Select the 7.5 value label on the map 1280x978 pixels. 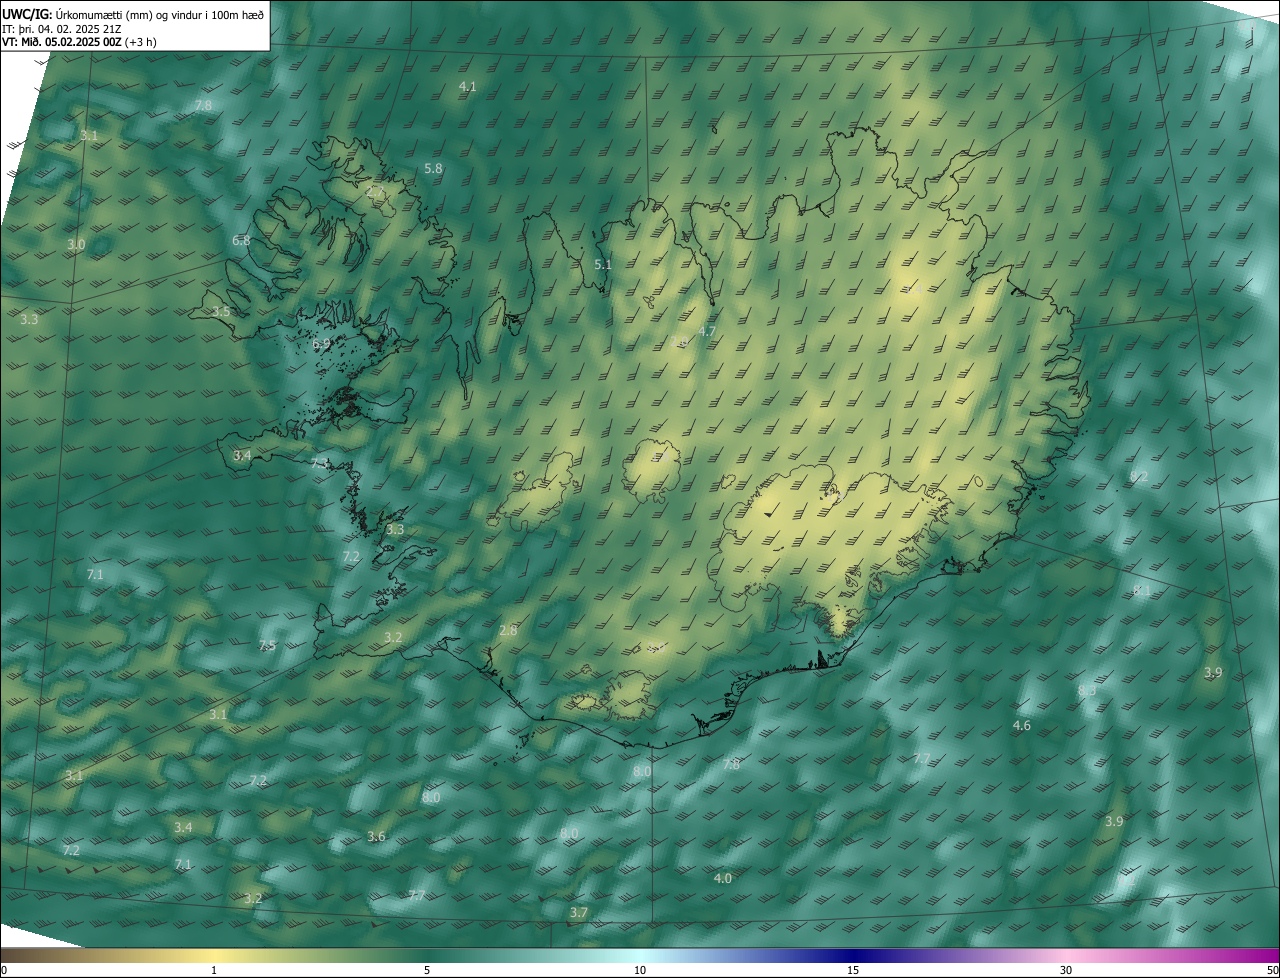(267, 646)
